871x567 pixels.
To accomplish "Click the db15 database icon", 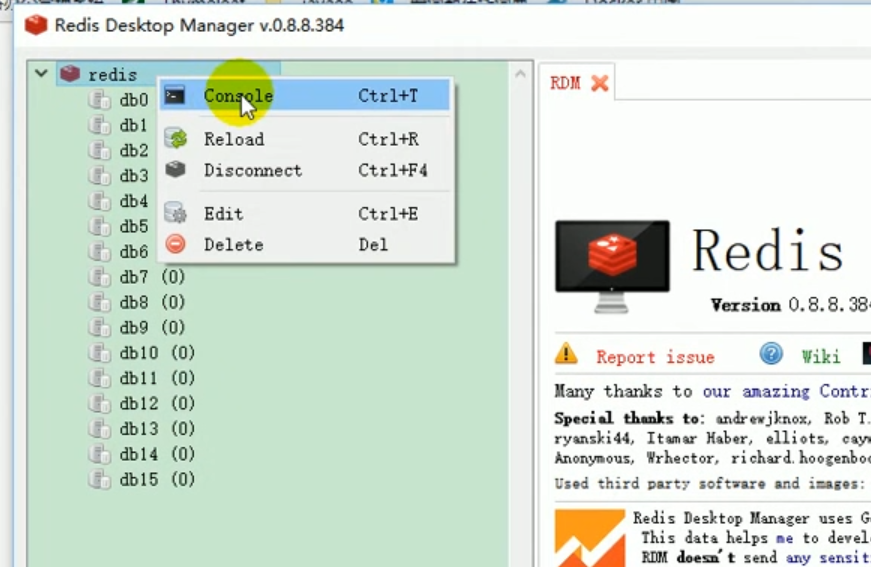I will click(100, 479).
